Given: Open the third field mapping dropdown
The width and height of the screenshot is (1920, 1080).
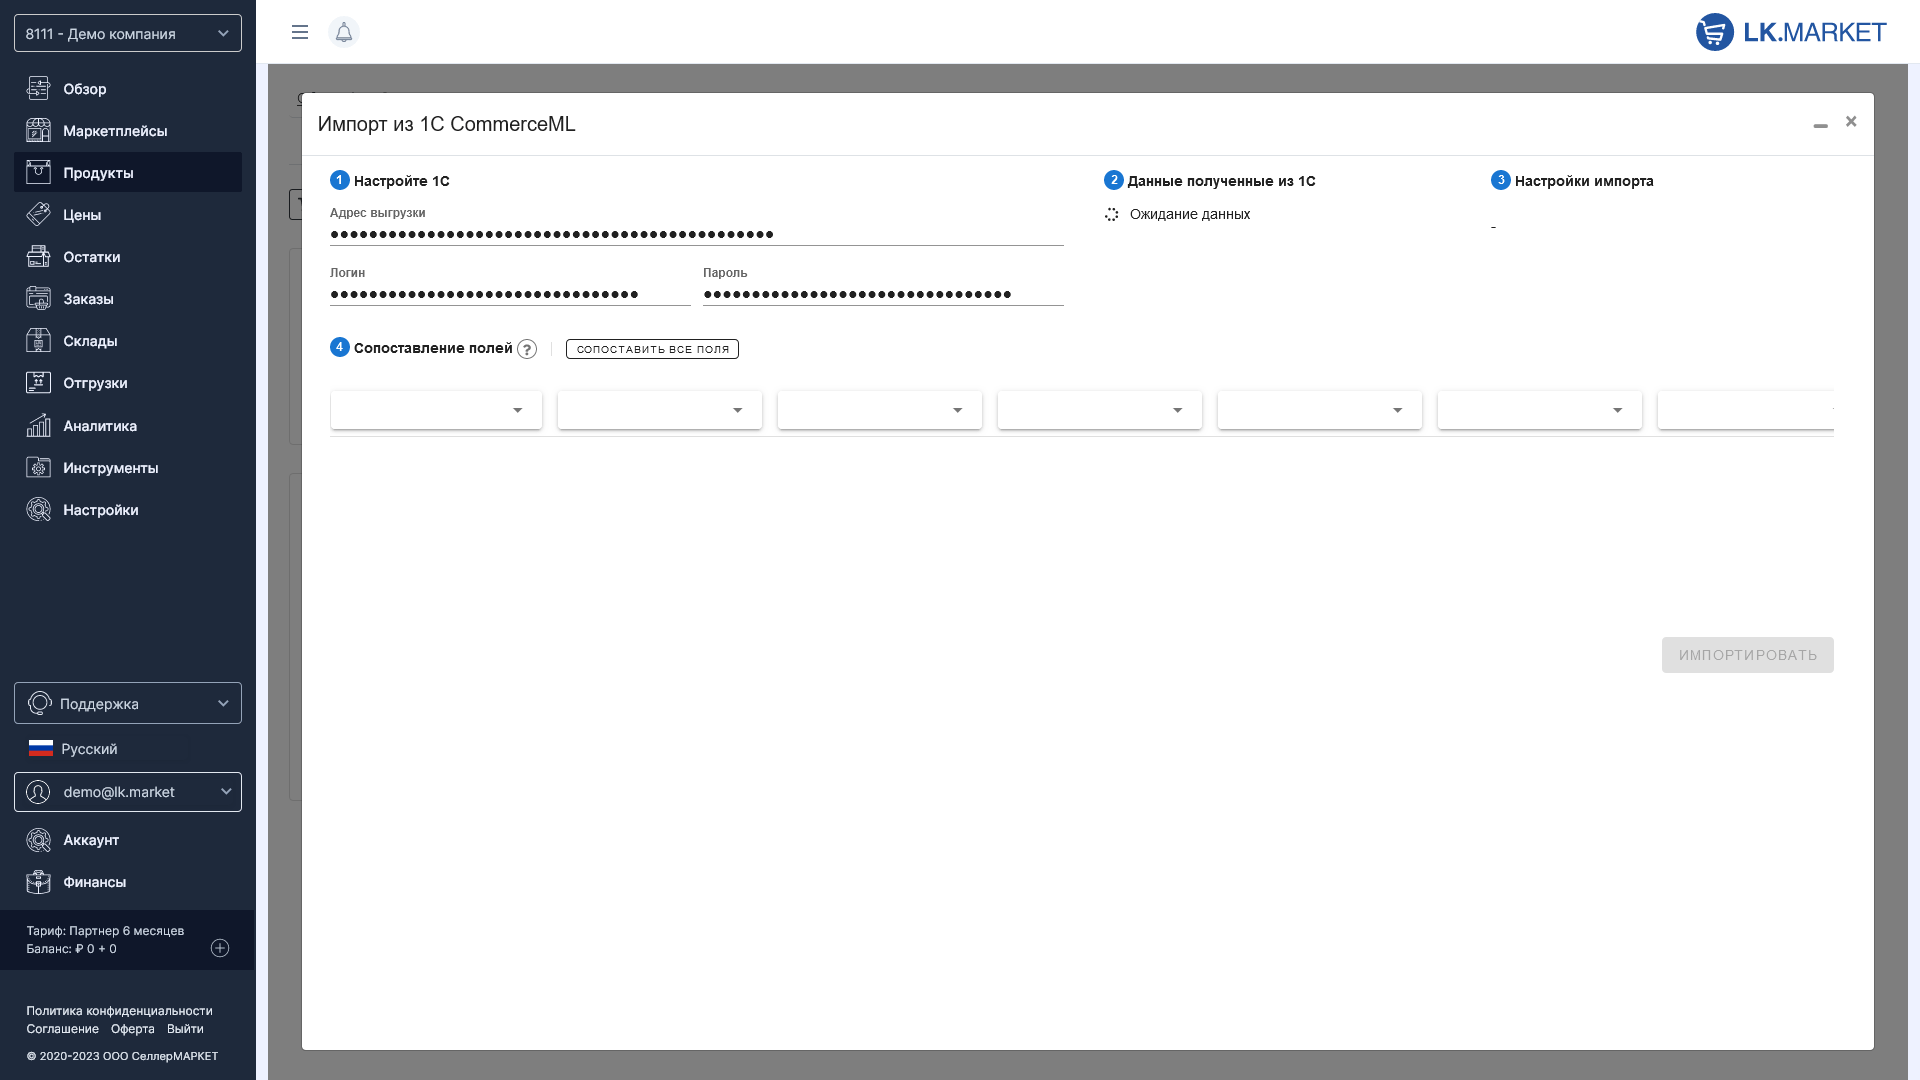Looking at the screenshot, I should click(880, 410).
